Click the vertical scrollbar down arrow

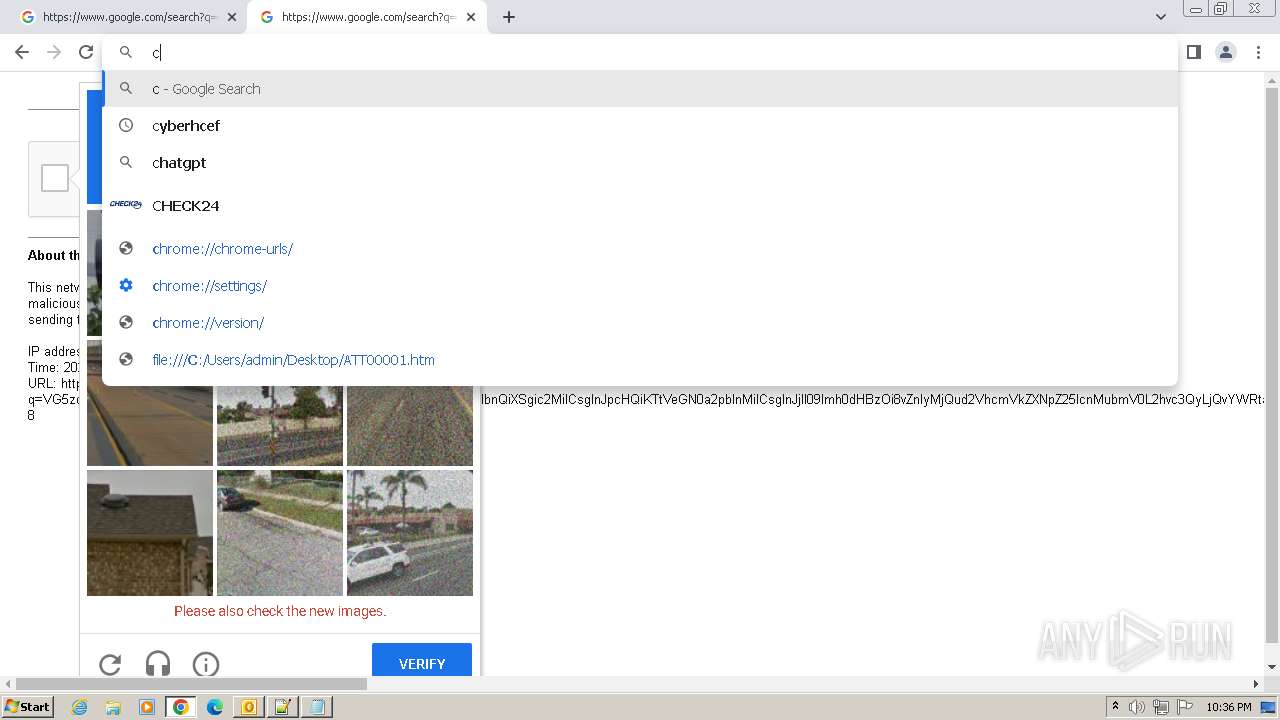[1272, 667]
